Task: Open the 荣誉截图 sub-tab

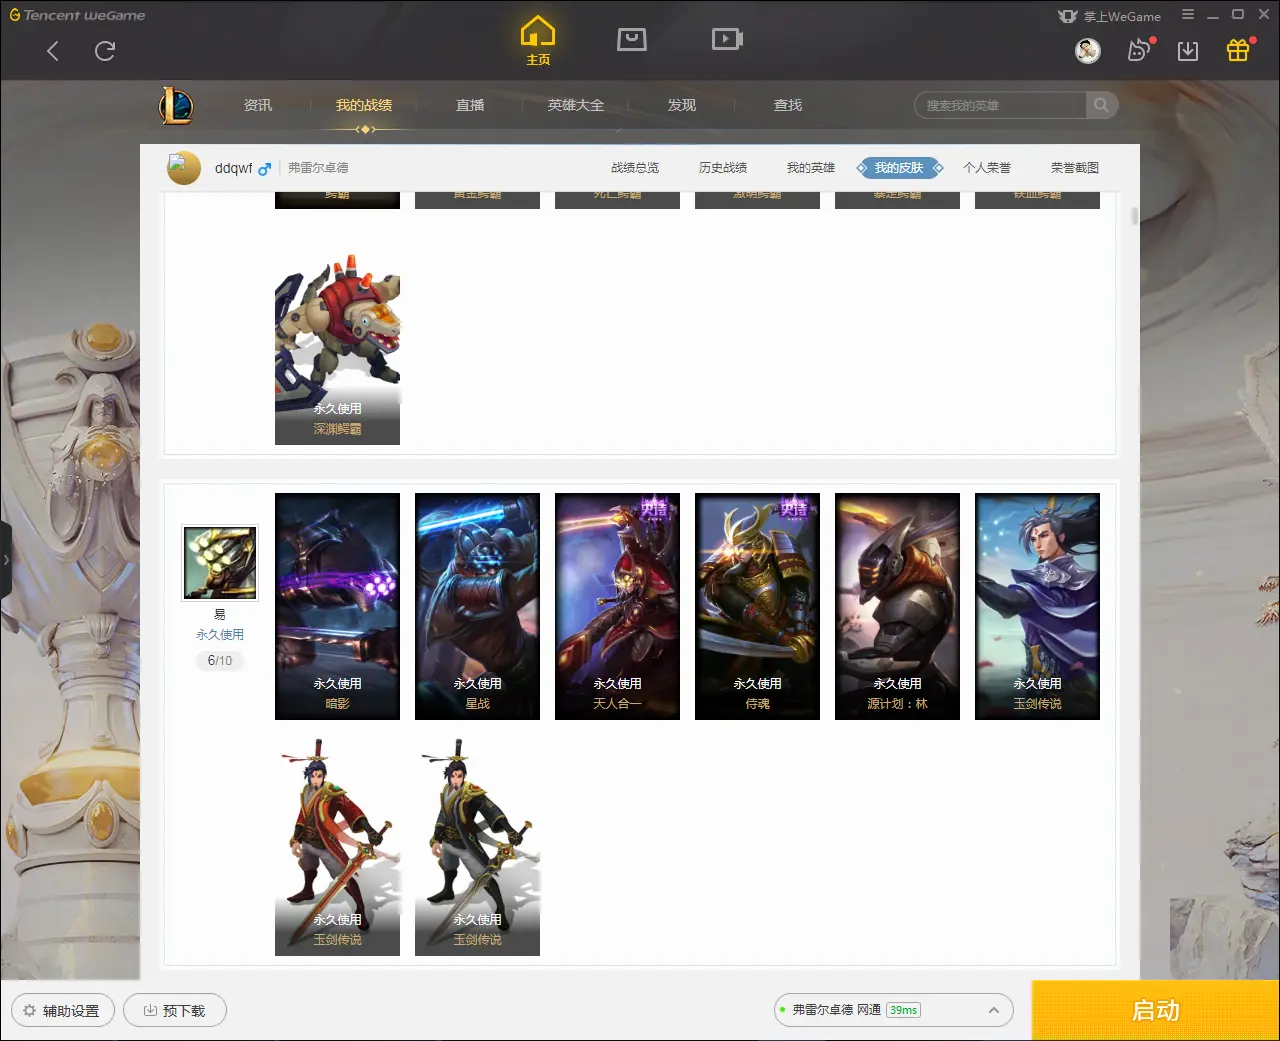Action: 1075,168
